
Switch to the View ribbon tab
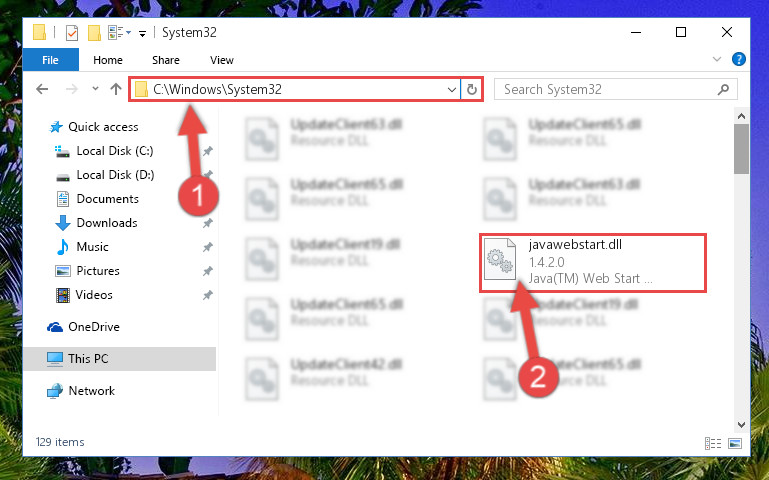point(222,60)
